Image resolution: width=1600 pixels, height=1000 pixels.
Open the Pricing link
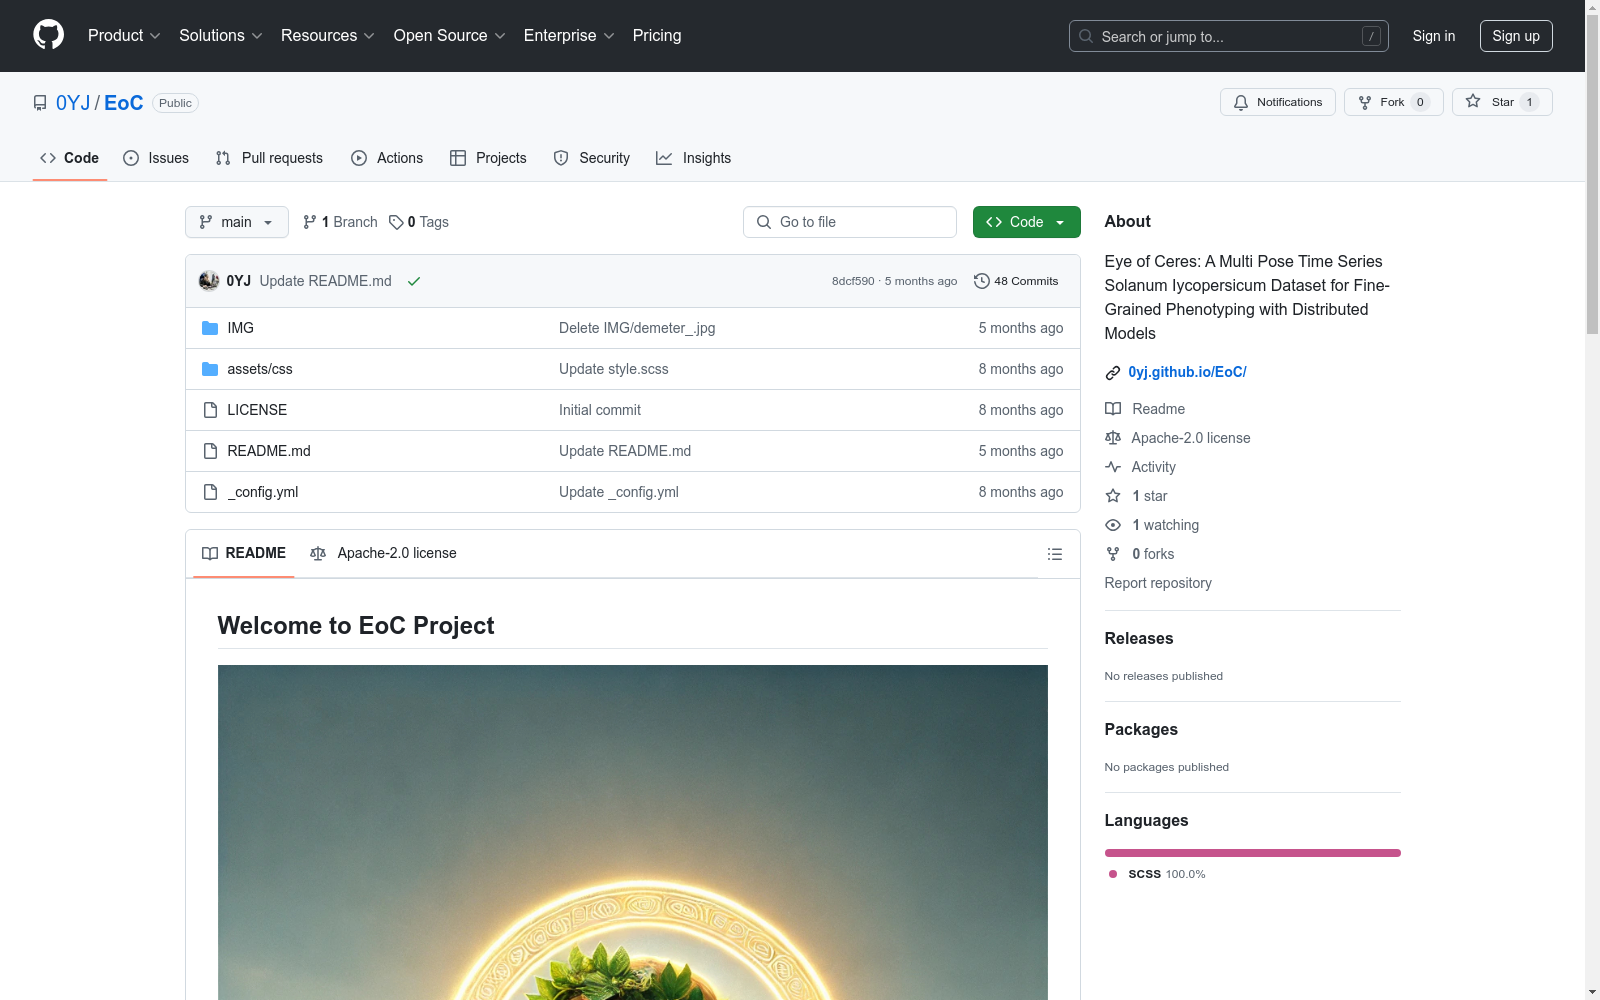[657, 36]
